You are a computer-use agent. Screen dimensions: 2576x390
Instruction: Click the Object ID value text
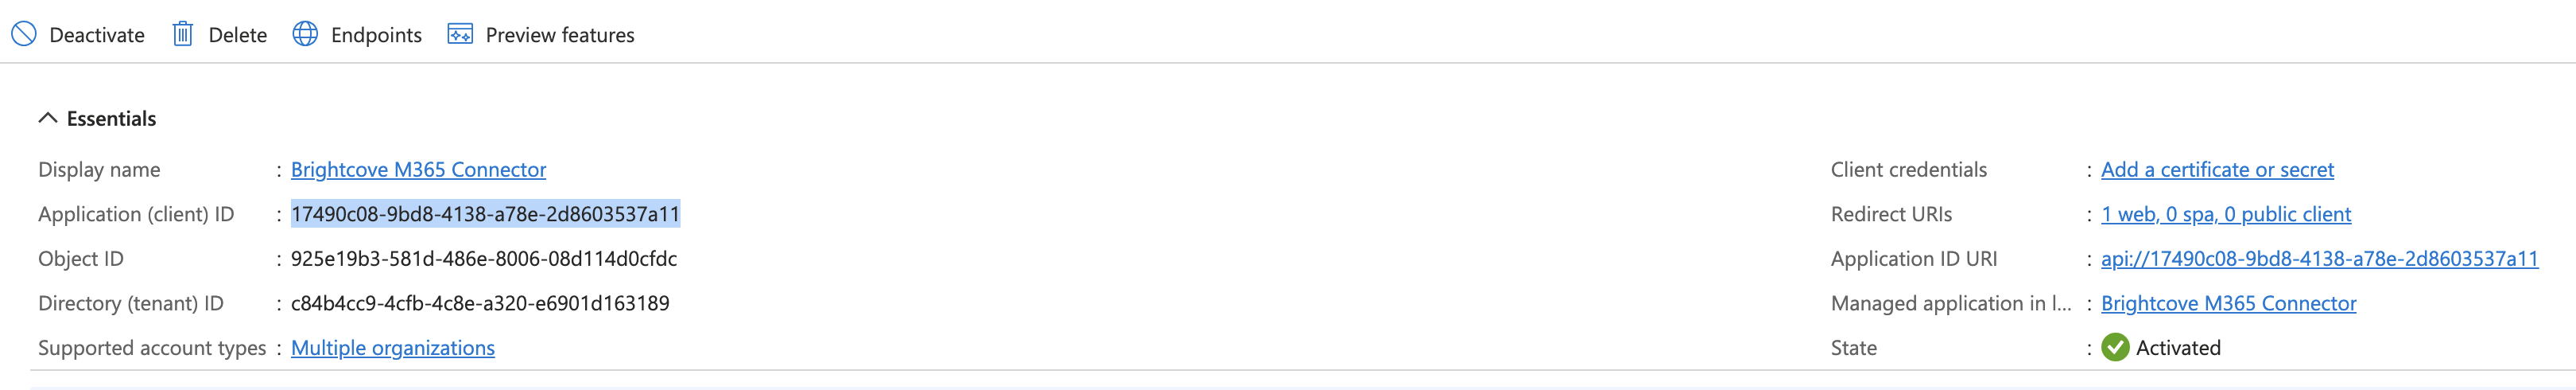tap(484, 258)
